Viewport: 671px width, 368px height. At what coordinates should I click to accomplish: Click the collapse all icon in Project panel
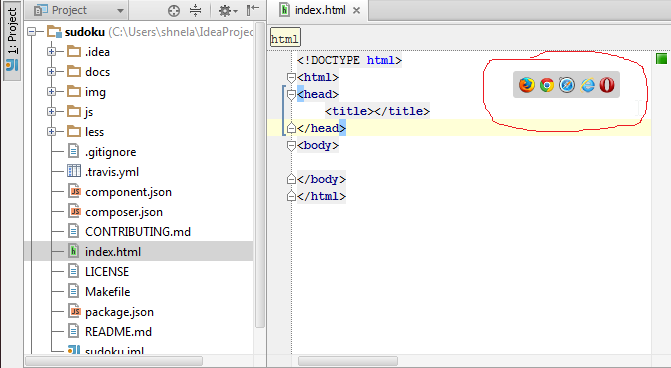[x=196, y=10]
